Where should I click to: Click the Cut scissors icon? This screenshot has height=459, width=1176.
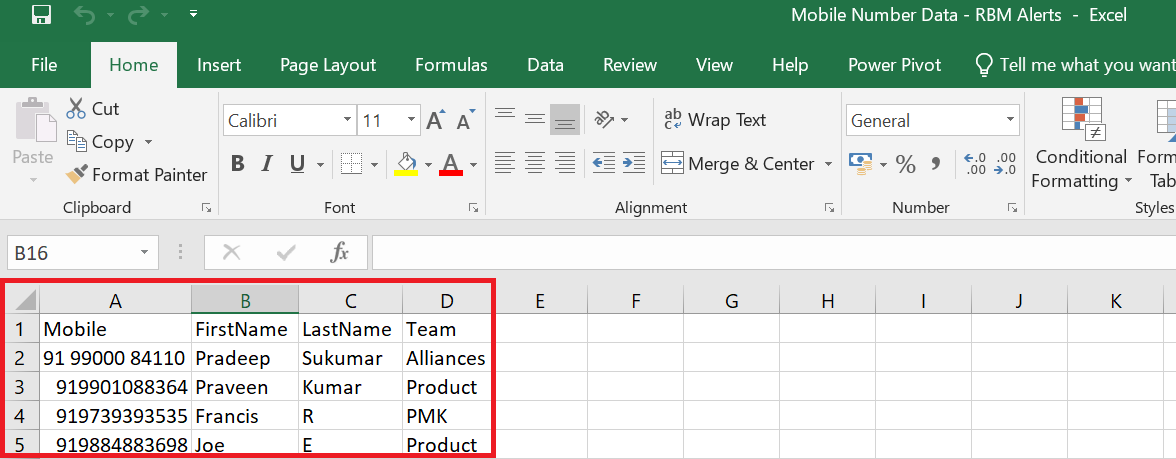(76, 109)
